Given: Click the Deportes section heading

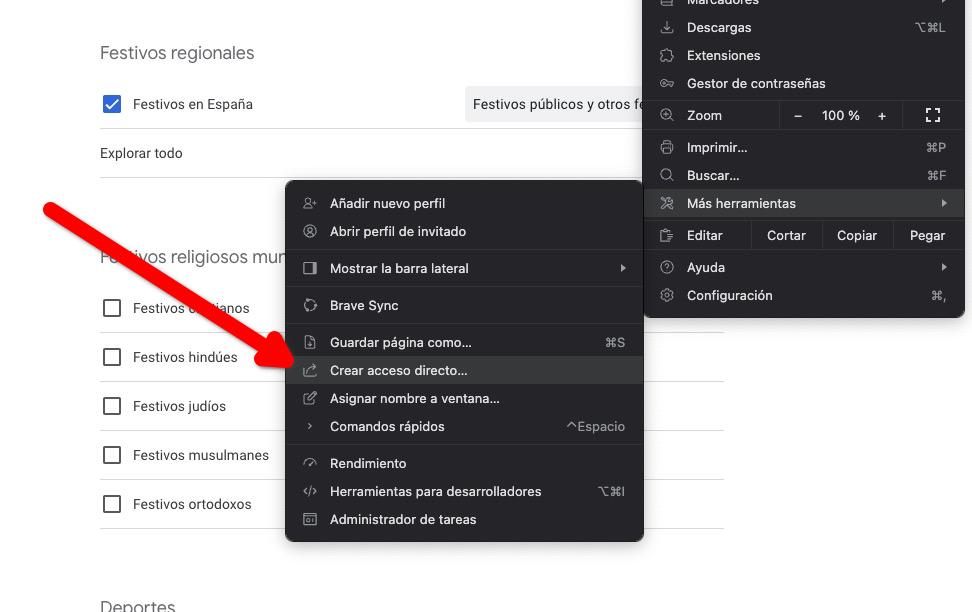Looking at the screenshot, I should (138, 606).
